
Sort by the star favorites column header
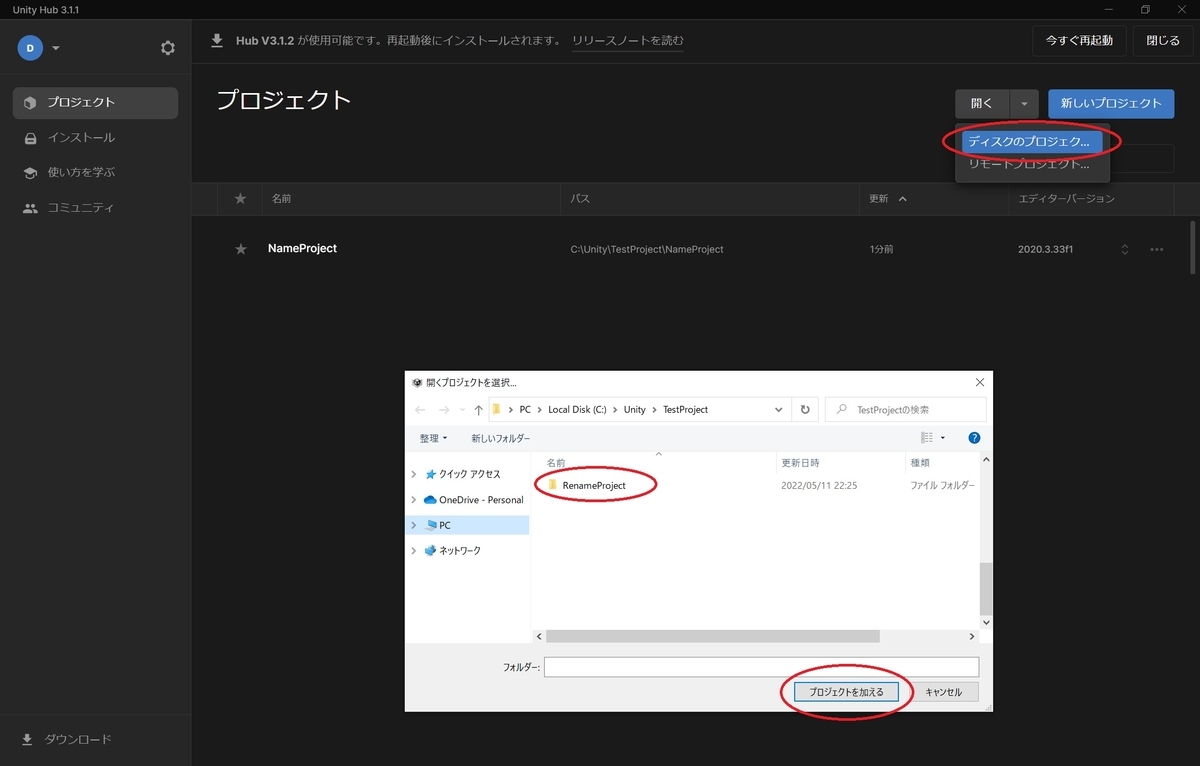(240, 199)
